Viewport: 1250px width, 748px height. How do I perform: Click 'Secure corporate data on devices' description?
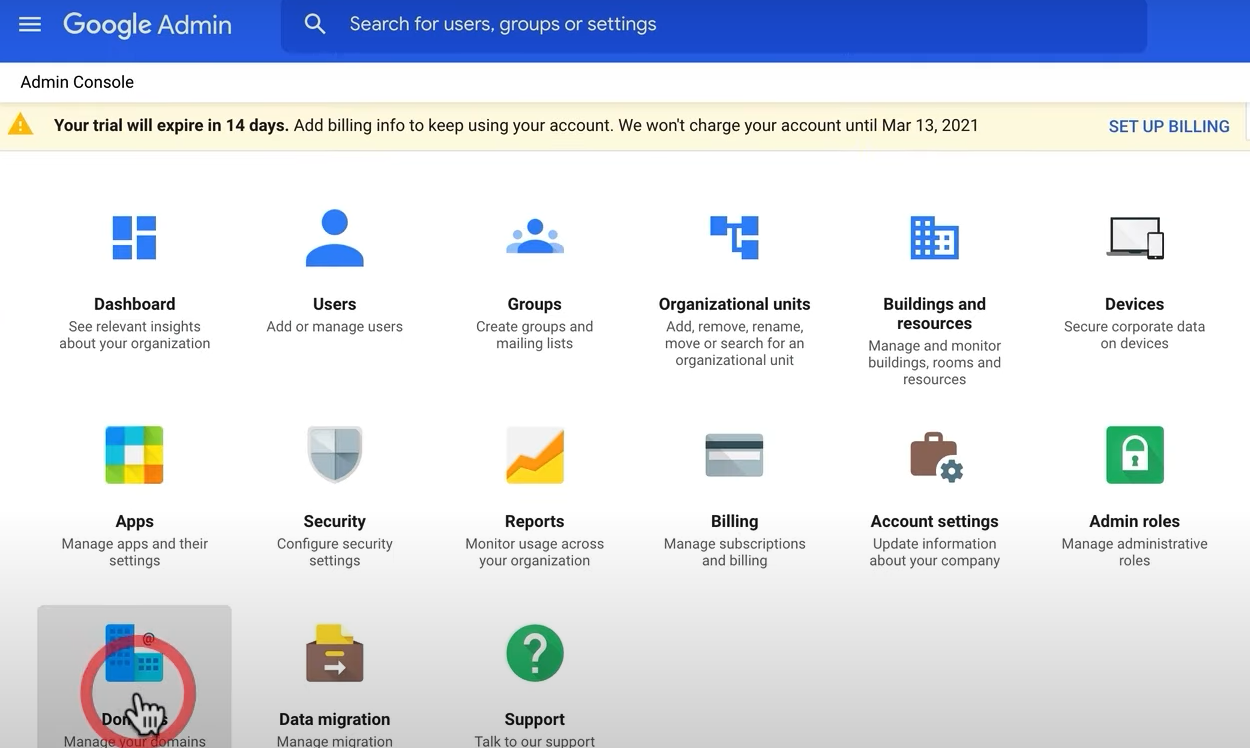pos(1135,335)
